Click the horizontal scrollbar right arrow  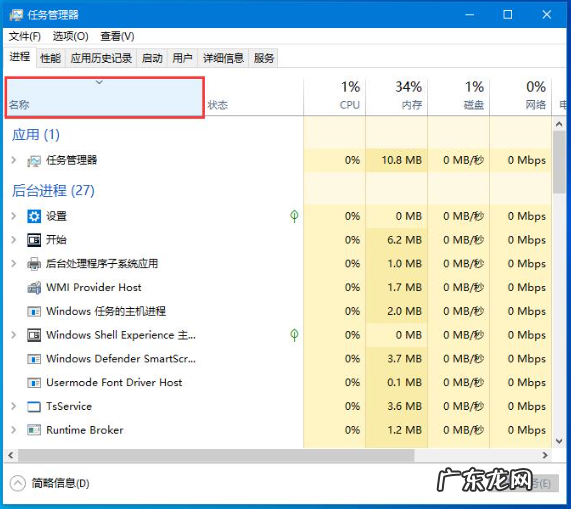(545, 455)
